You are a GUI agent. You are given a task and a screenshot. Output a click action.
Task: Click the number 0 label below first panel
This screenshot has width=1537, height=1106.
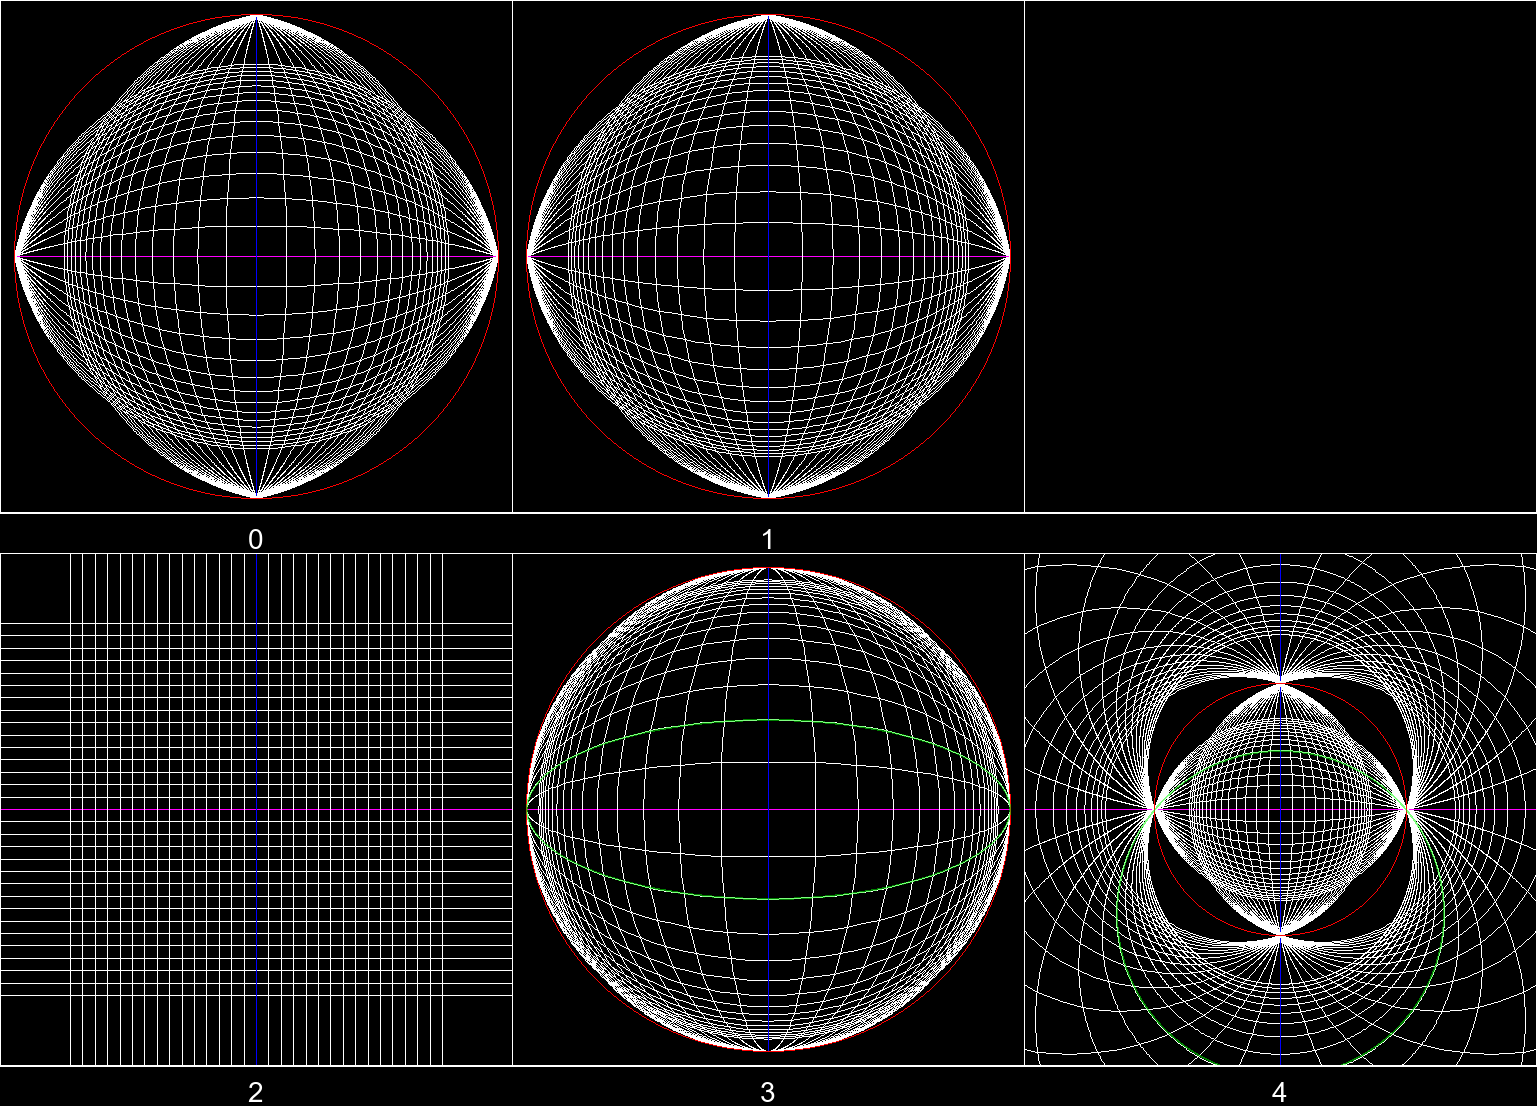pyautogui.click(x=255, y=538)
